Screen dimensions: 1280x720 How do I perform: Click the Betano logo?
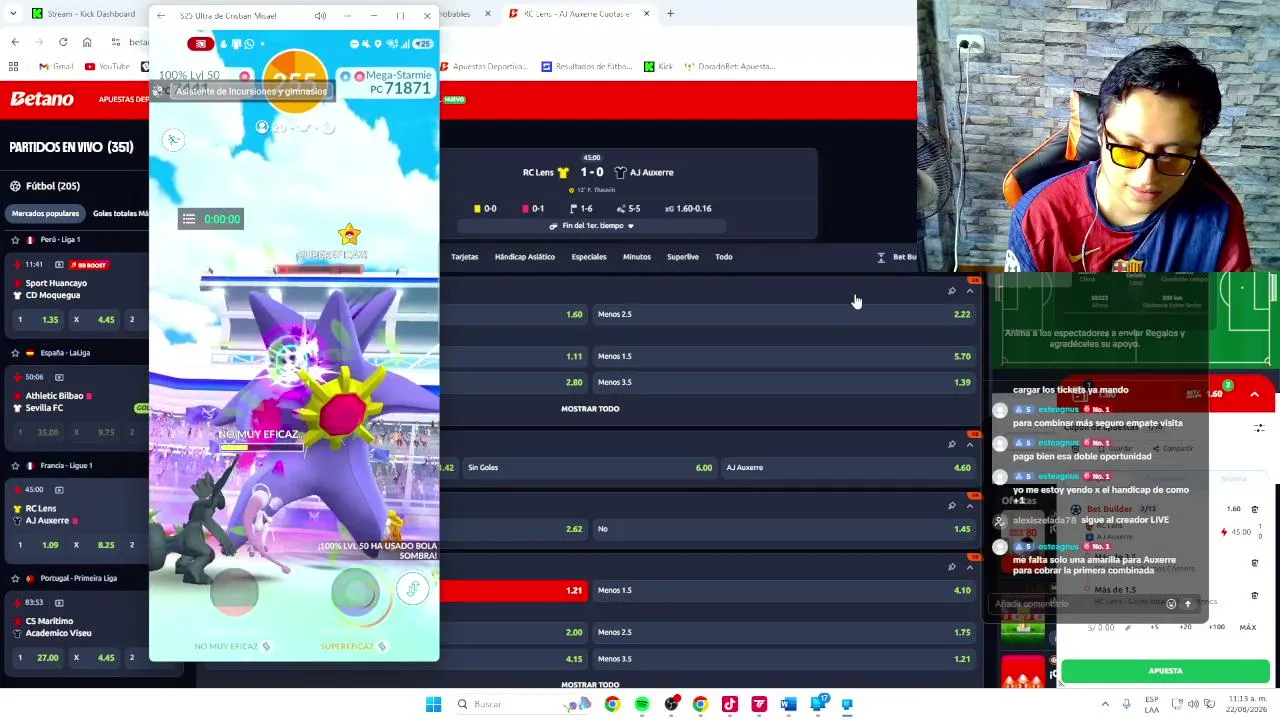tap(42, 99)
